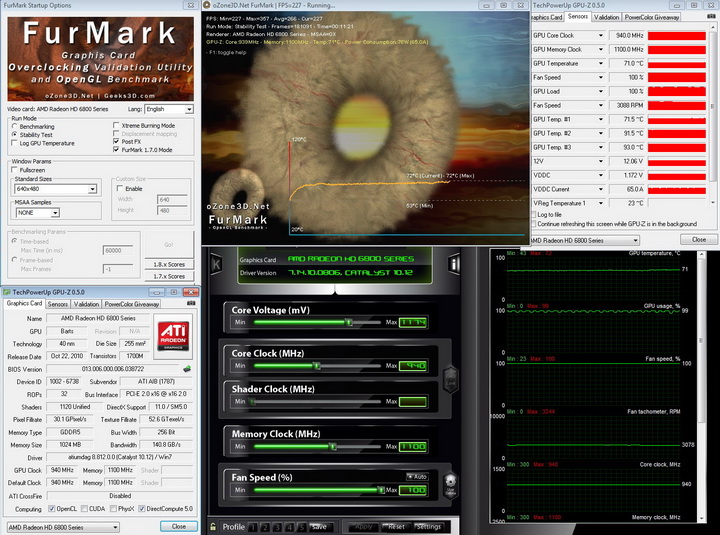
Task: Enable Fullscreen in Window Params
Action: click(15, 170)
